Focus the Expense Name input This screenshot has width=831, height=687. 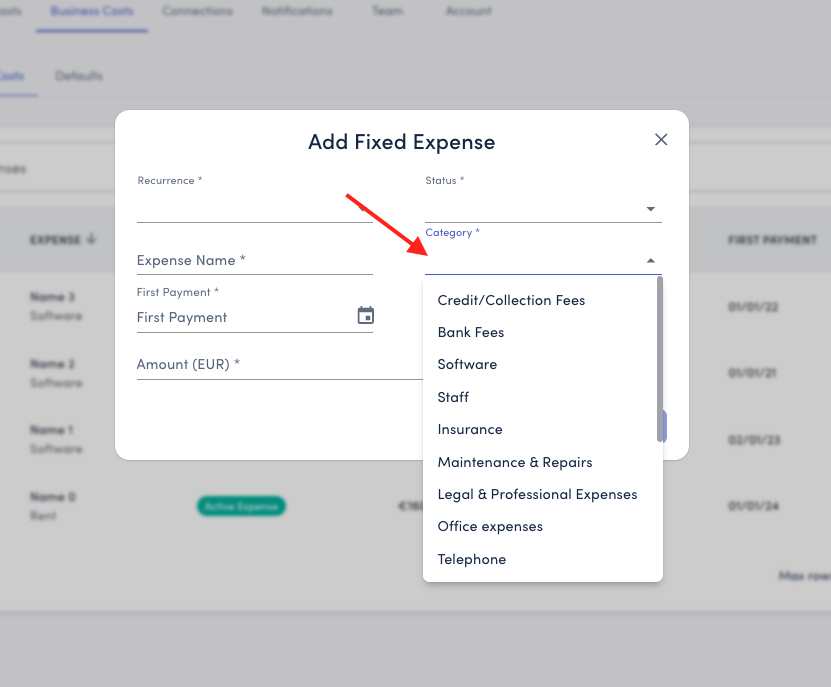coord(254,260)
